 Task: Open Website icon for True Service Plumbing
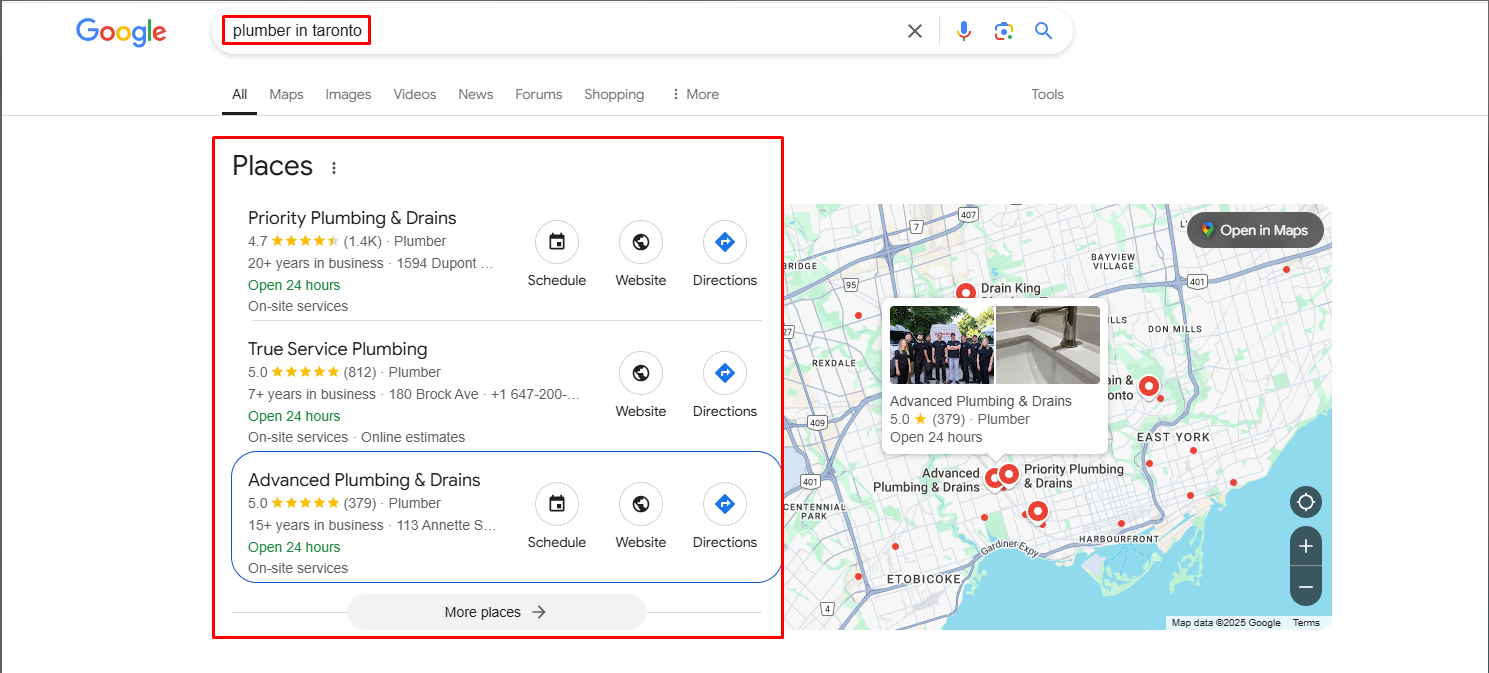click(641, 373)
